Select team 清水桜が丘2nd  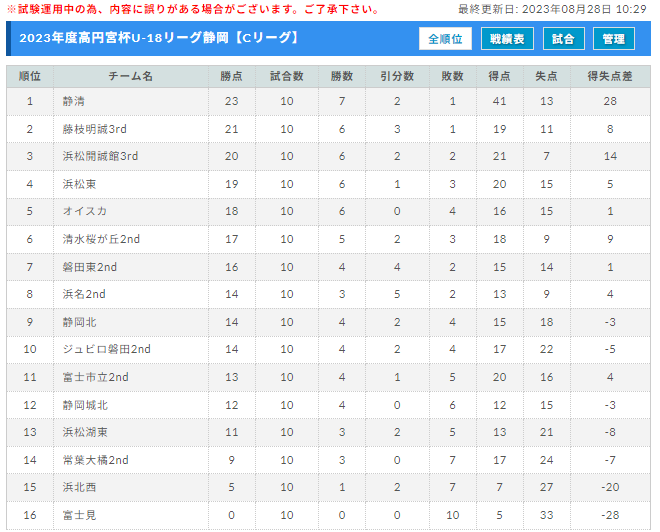click(101, 239)
